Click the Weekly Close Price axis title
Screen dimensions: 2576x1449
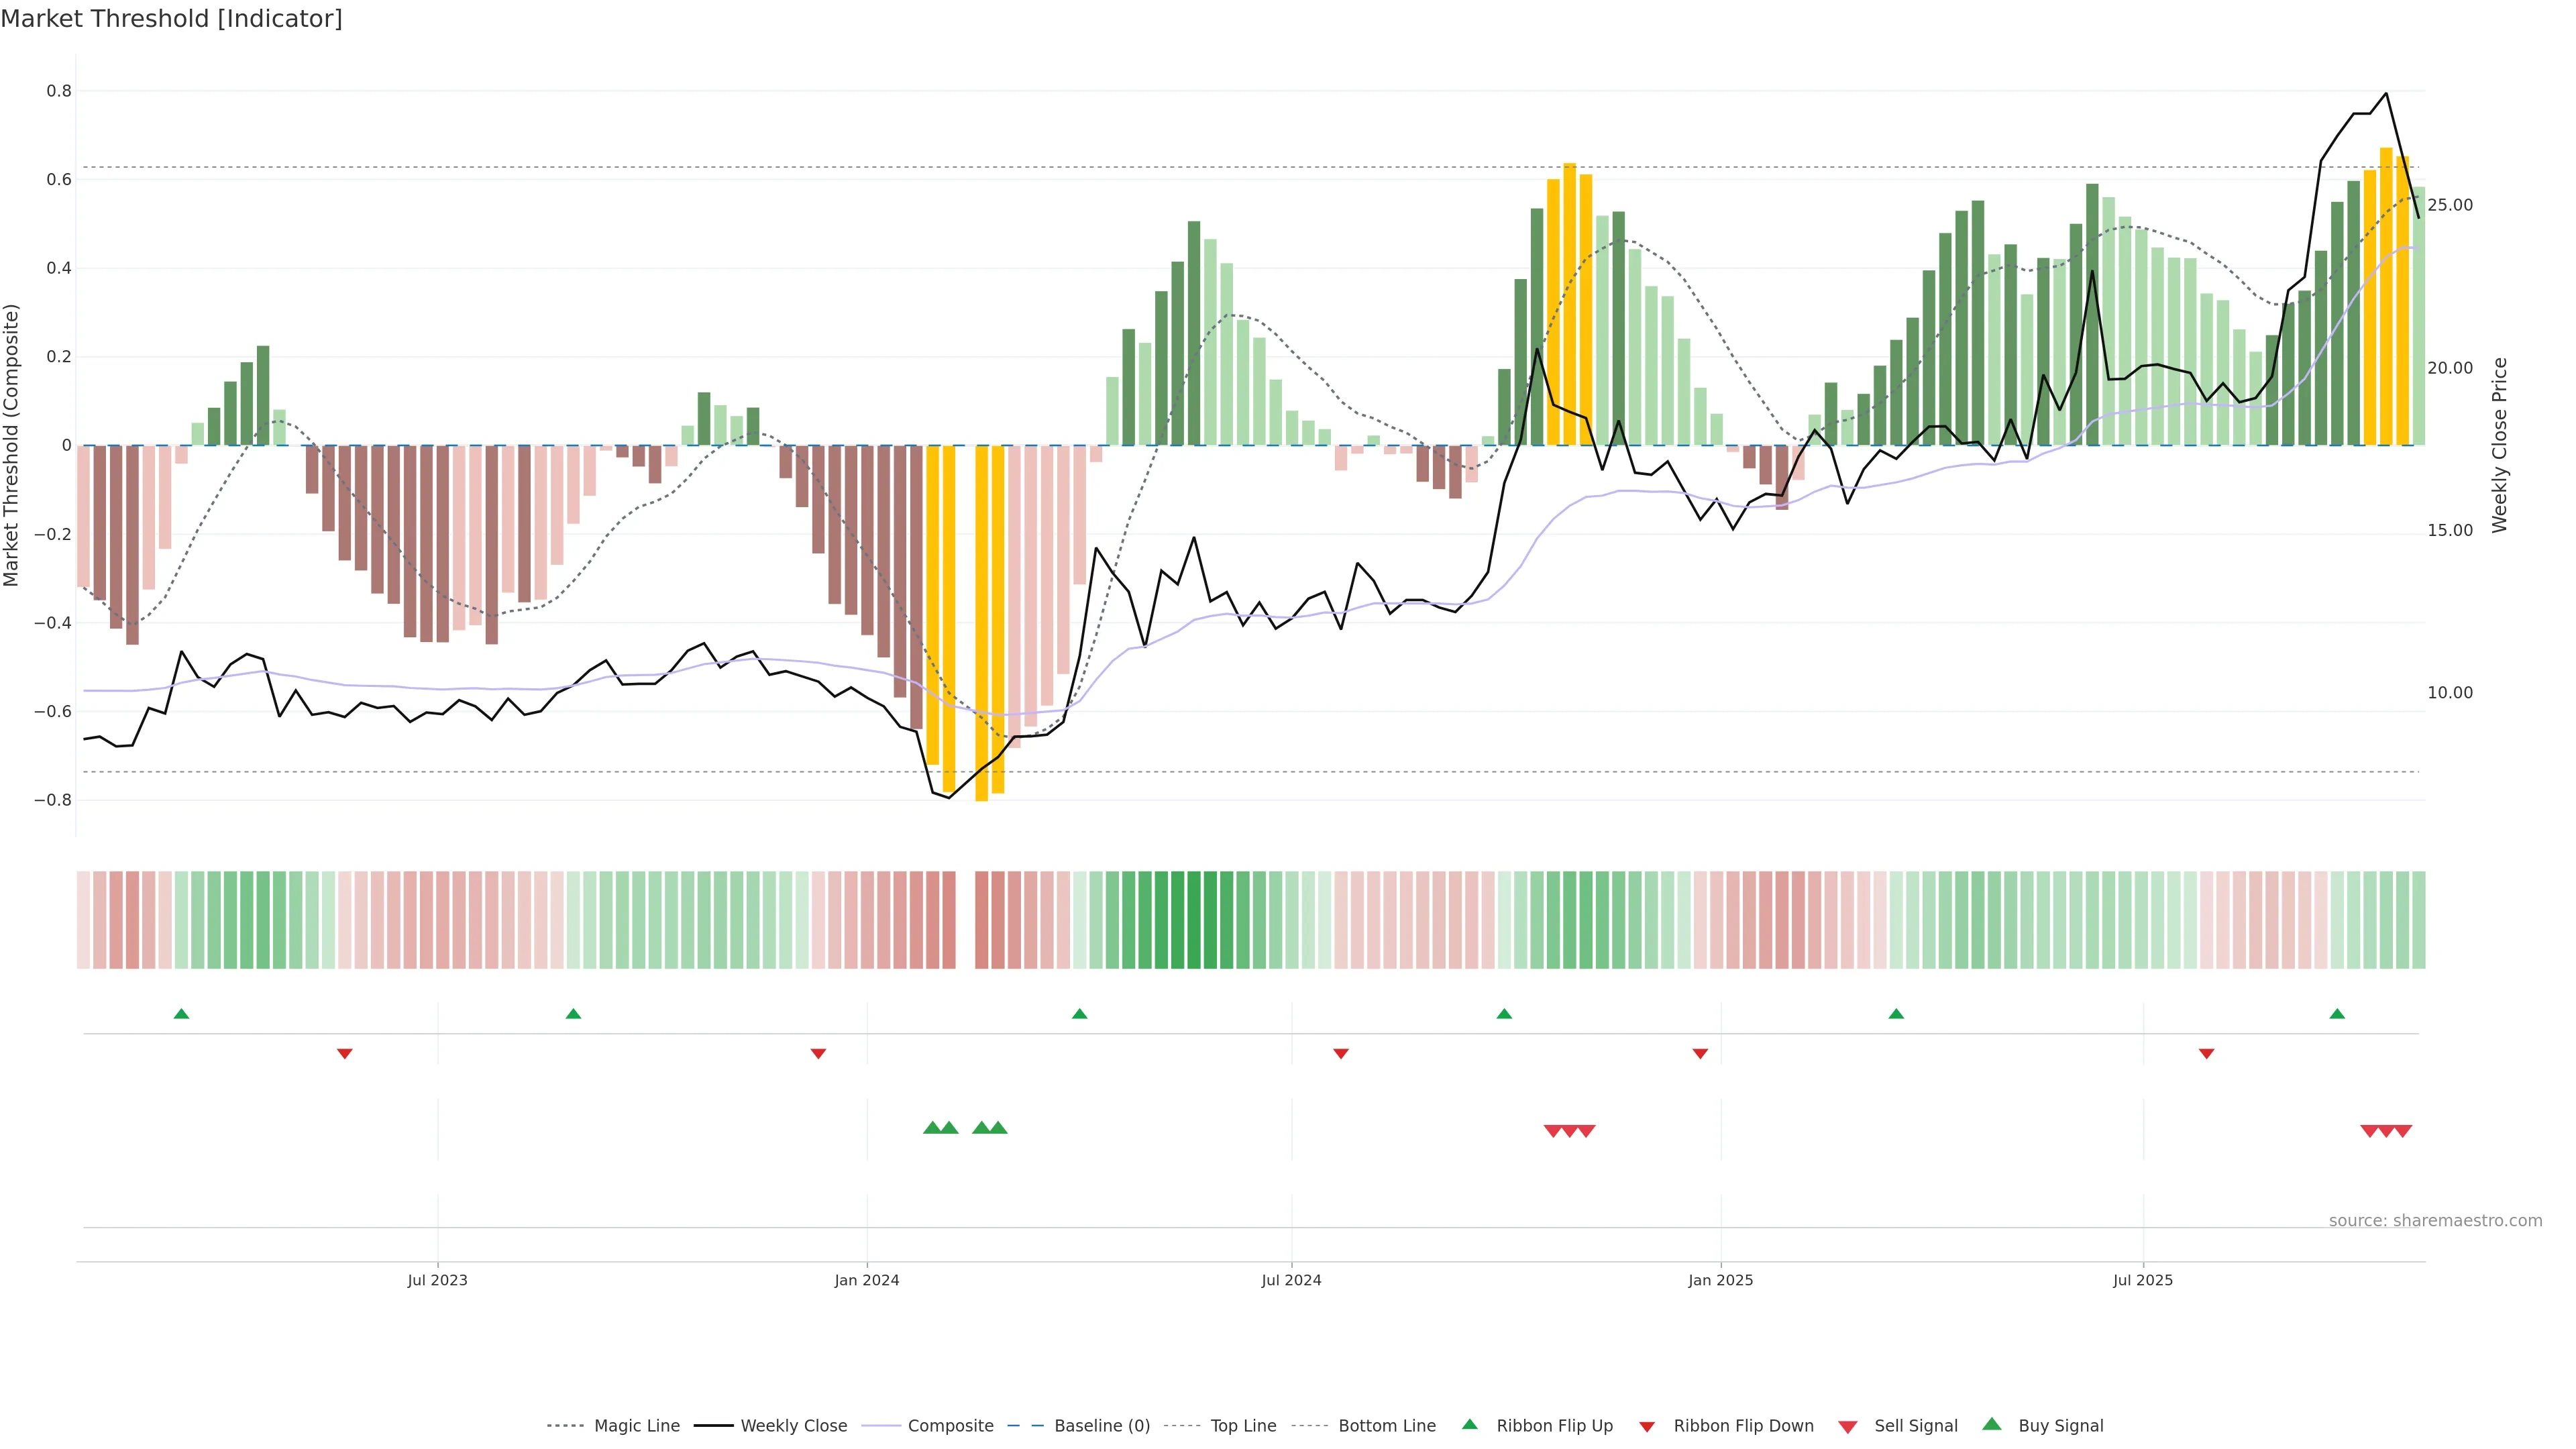pyautogui.click(x=2500, y=445)
